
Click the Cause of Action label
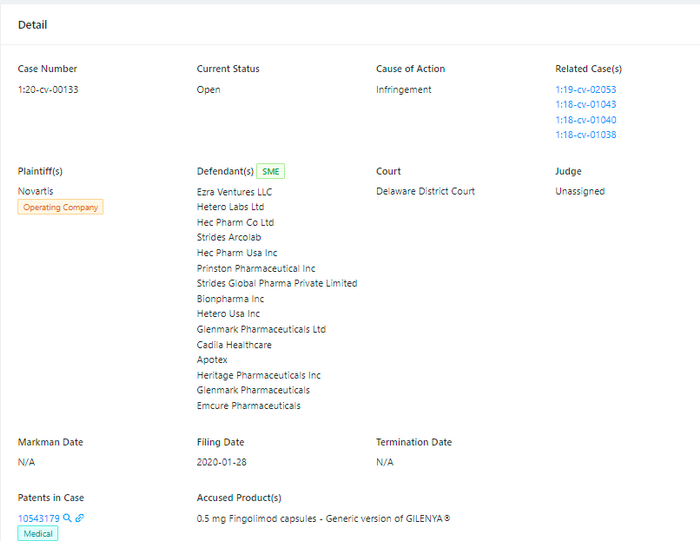pos(410,69)
